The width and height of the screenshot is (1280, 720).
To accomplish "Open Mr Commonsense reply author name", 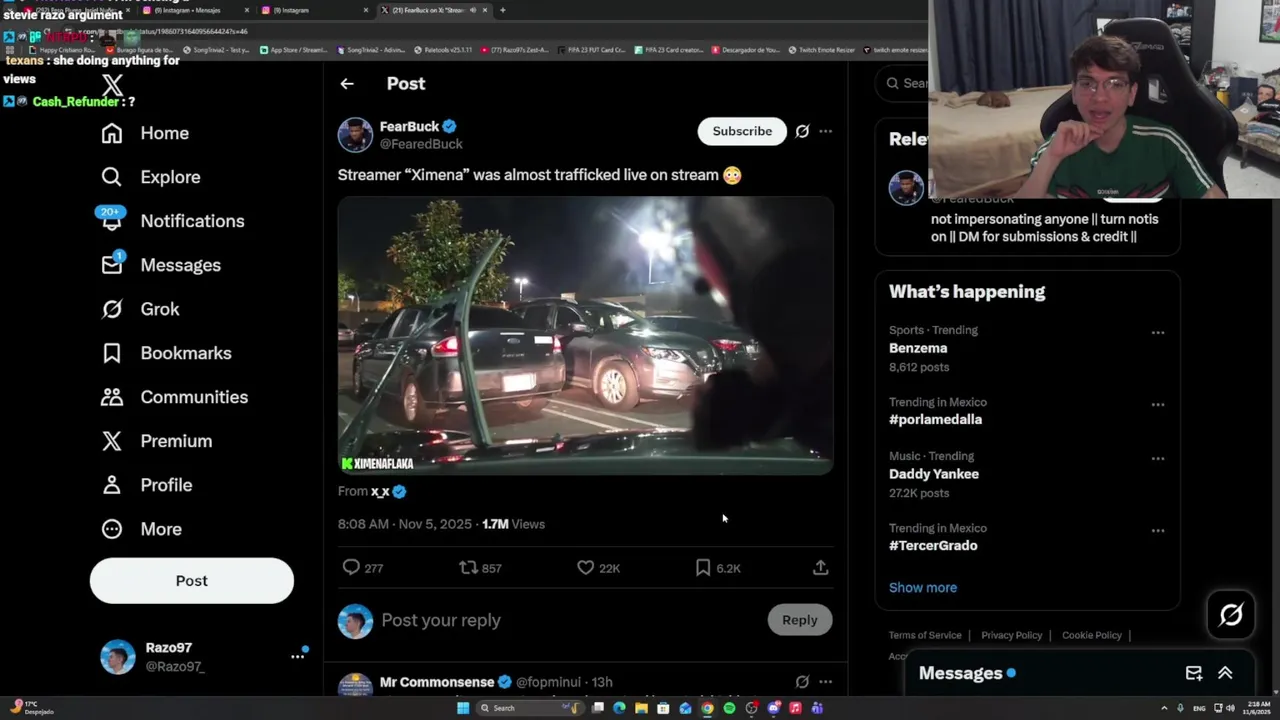I will pos(437,682).
